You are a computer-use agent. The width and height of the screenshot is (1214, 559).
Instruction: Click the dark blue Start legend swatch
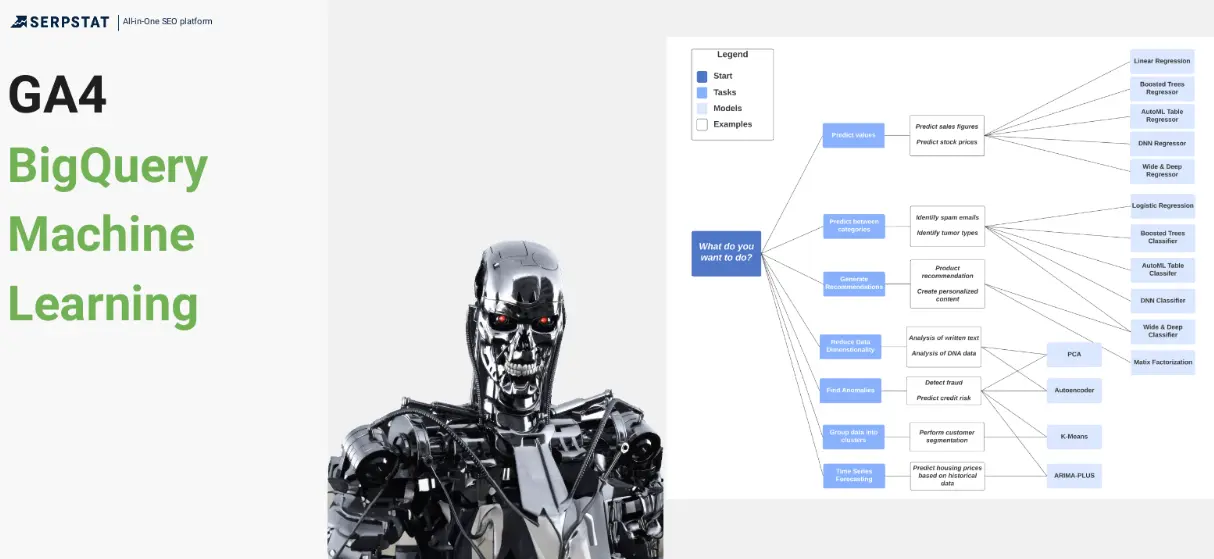click(702, 76)
